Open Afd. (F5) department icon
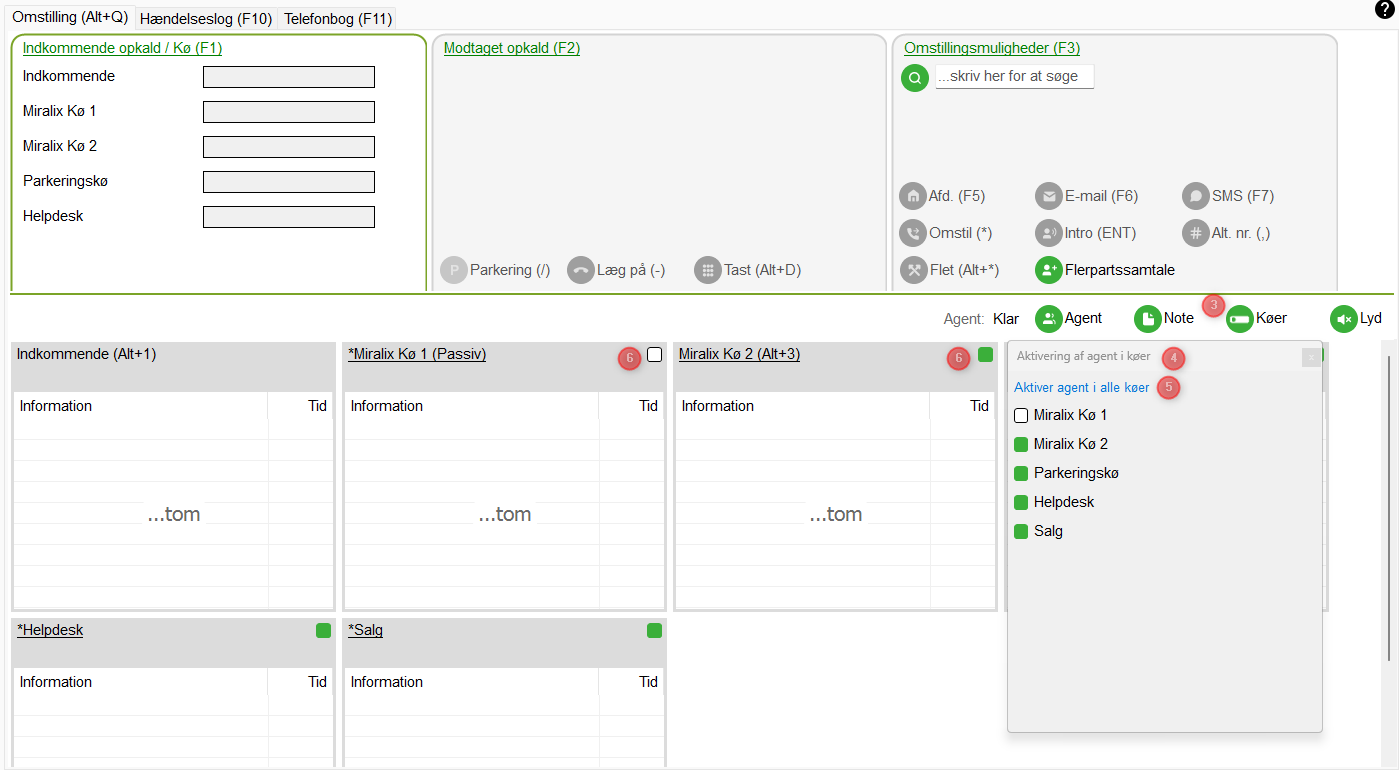This screenshot has height=770, width=1399. click(912, 196)
